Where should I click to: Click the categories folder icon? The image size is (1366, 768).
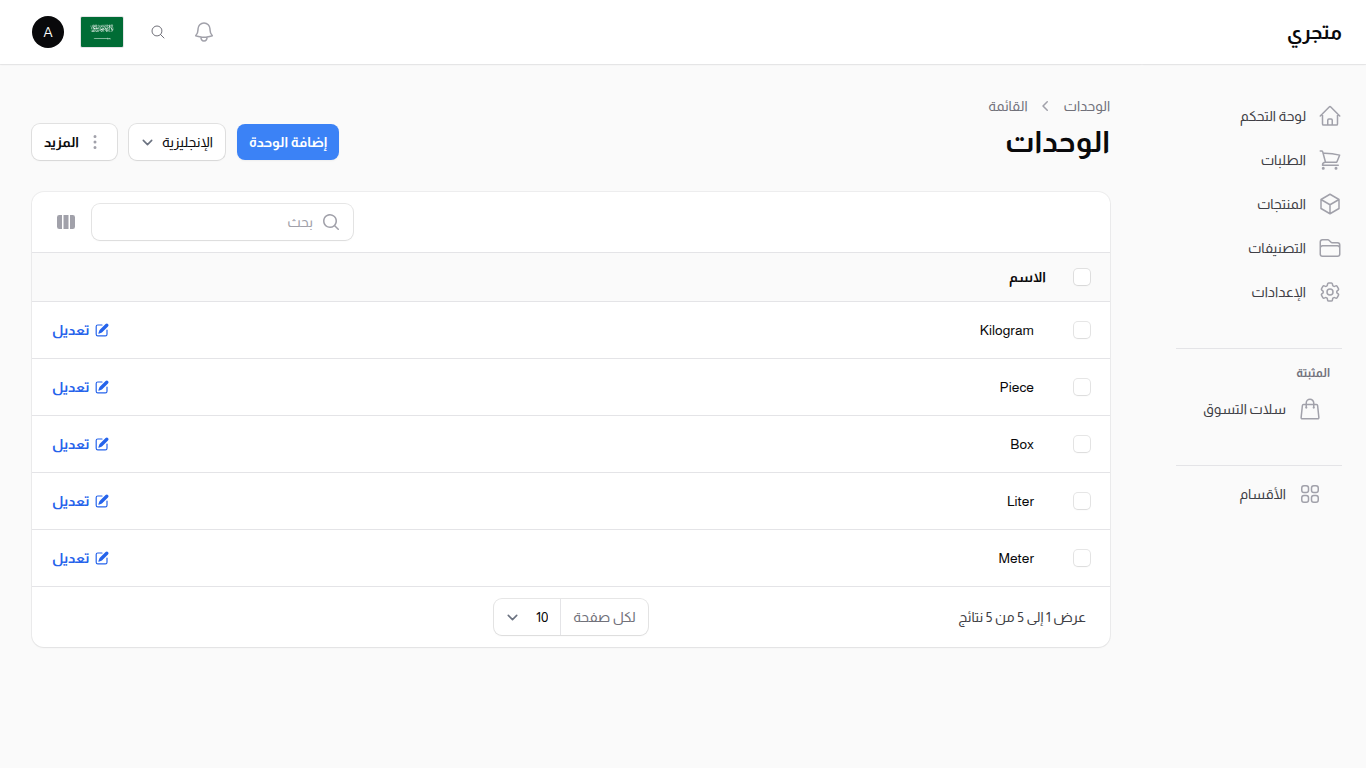[1330, 247]
